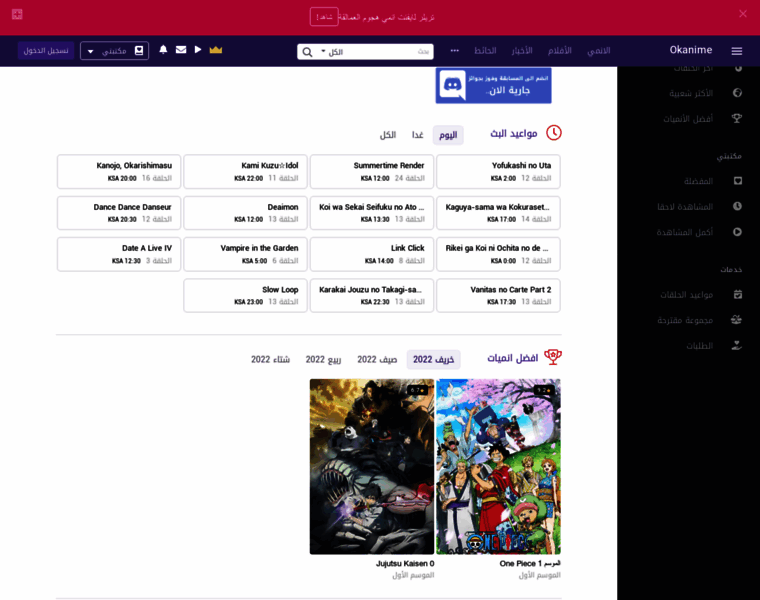760x600 pixels.
Task: Open the الحائط navigation tab
Action: click(485, 51)
